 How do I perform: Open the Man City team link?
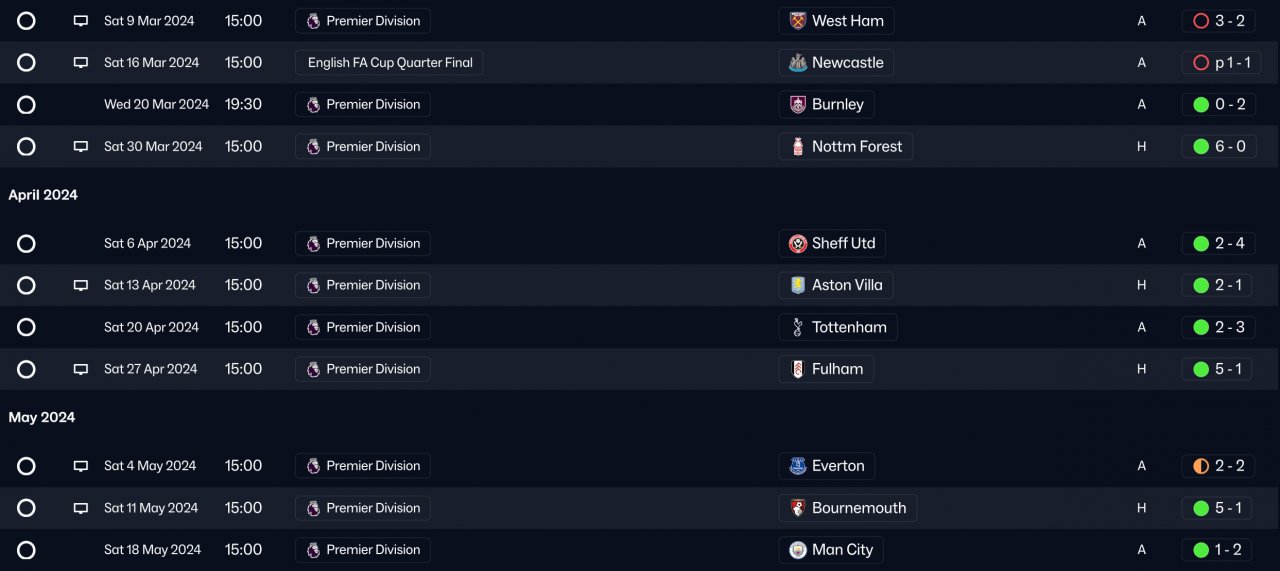(842, 550)
